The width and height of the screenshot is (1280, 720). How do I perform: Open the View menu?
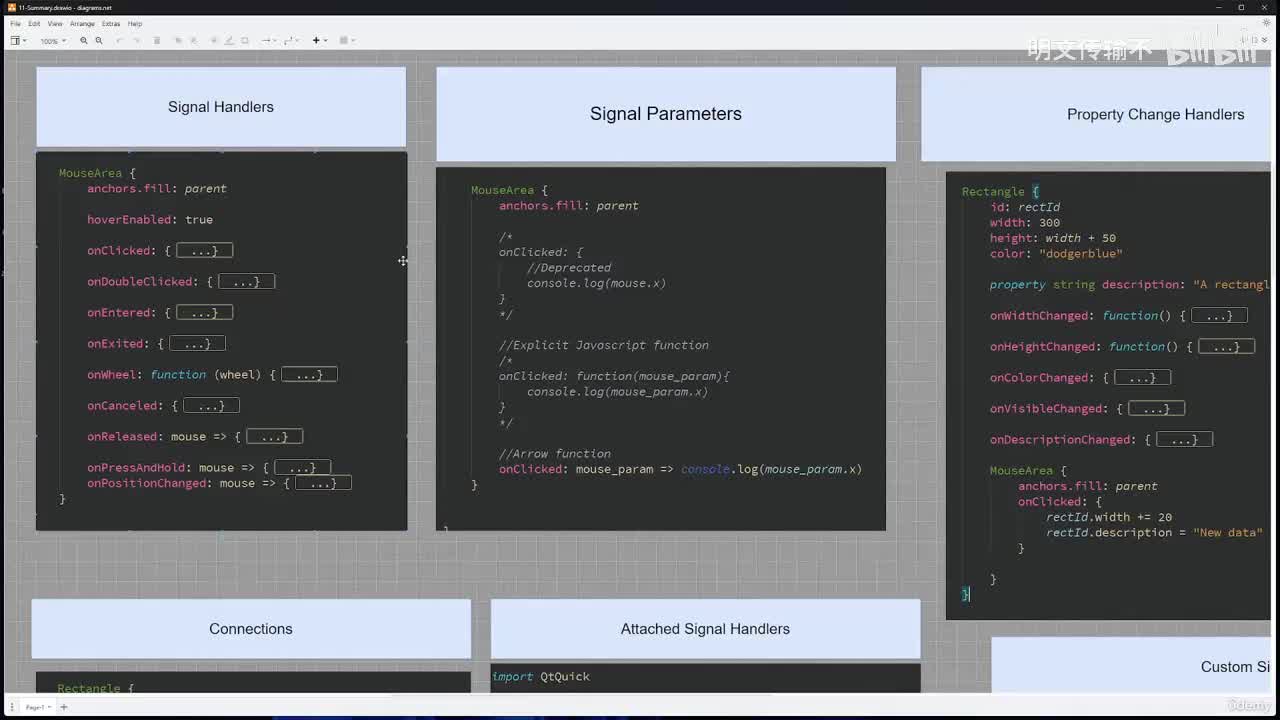[55, 23]
